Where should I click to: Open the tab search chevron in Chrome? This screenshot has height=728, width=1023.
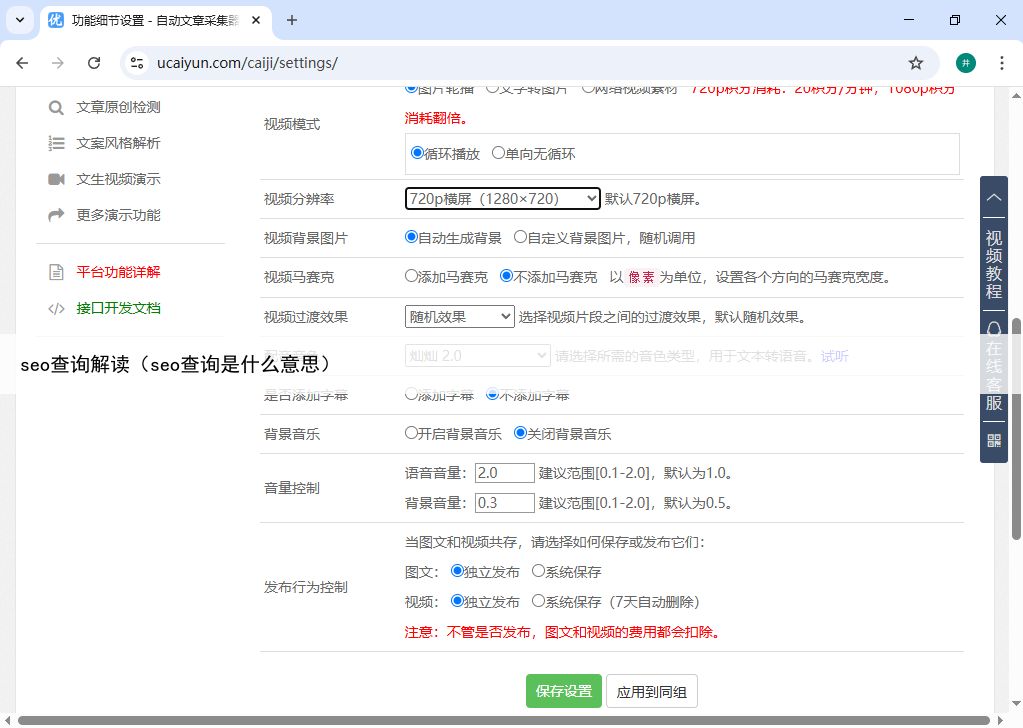pyautogui.click(x=19, y=20)
